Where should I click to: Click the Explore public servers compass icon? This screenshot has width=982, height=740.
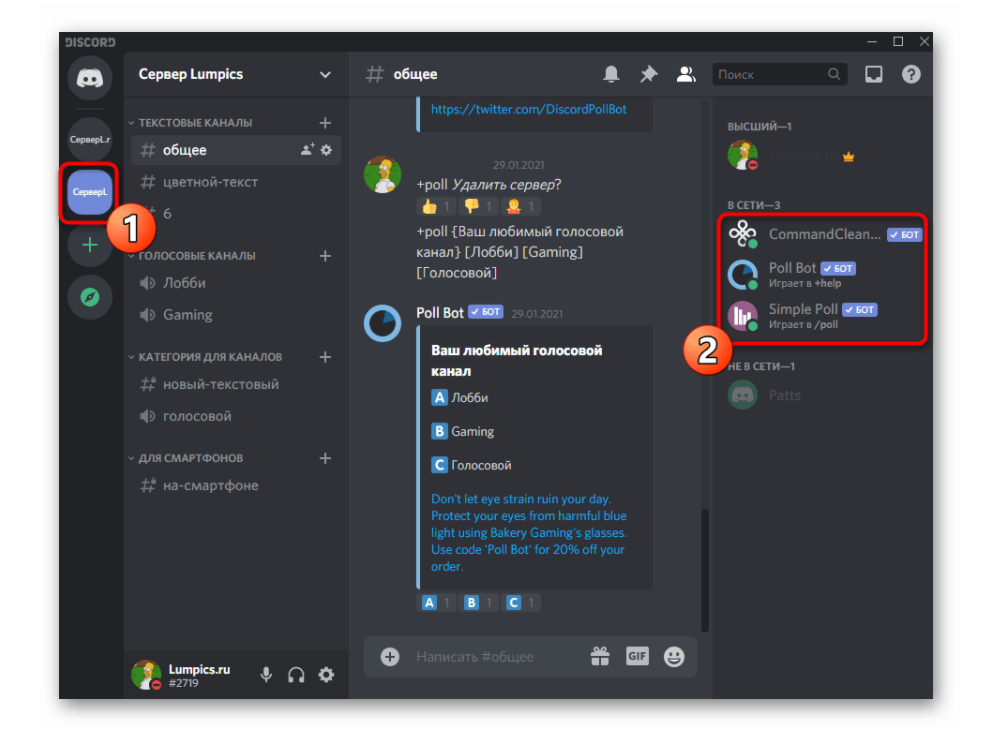(90, 297)
